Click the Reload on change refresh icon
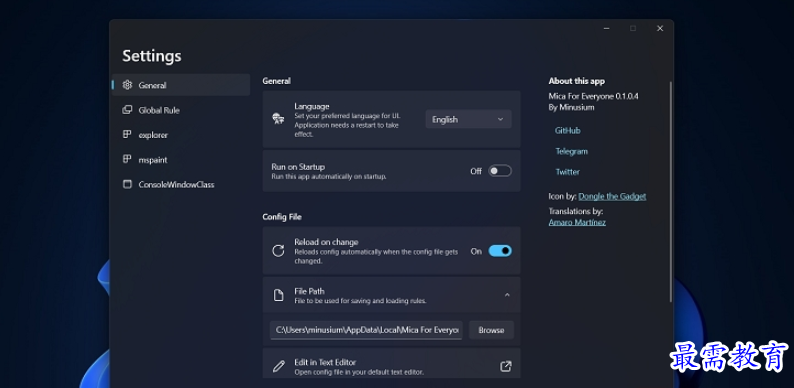 [x=278, y=251]
